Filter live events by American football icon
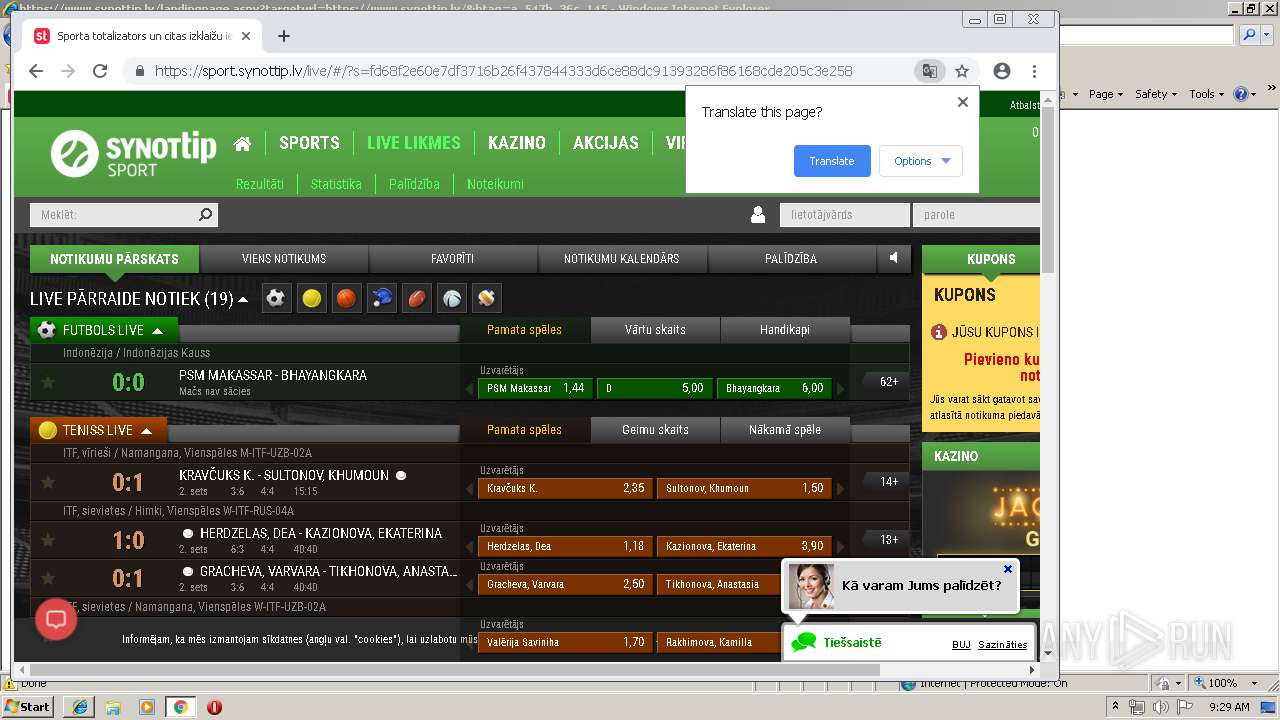Viewport: 1280px width, 720px height. click(417, 298)
